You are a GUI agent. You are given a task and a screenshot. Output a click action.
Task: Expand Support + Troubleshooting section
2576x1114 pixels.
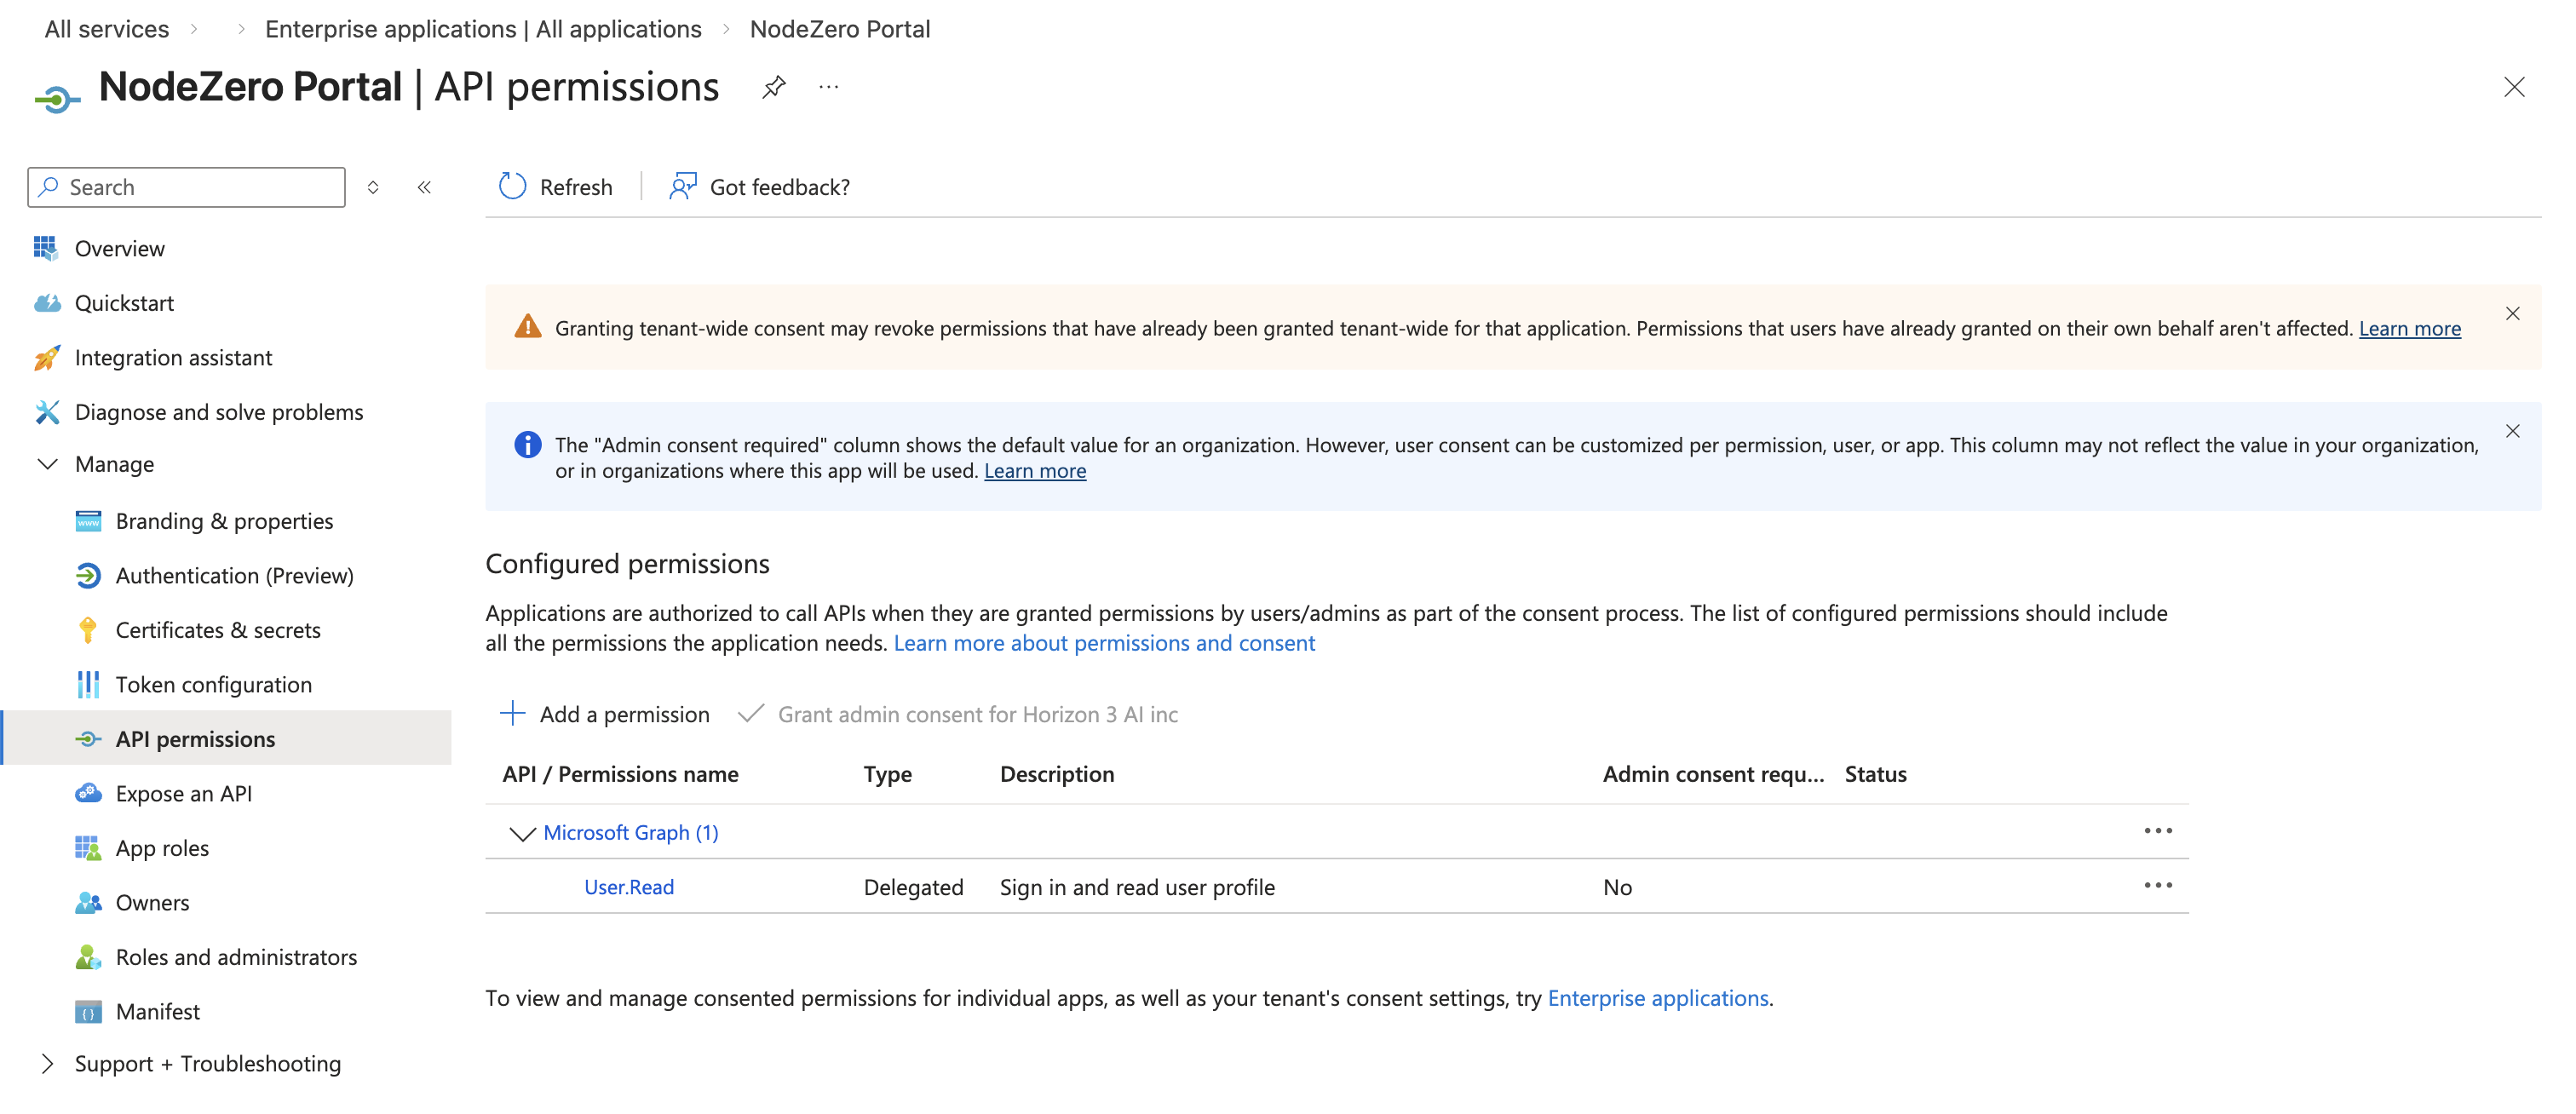coord(47,1063)
